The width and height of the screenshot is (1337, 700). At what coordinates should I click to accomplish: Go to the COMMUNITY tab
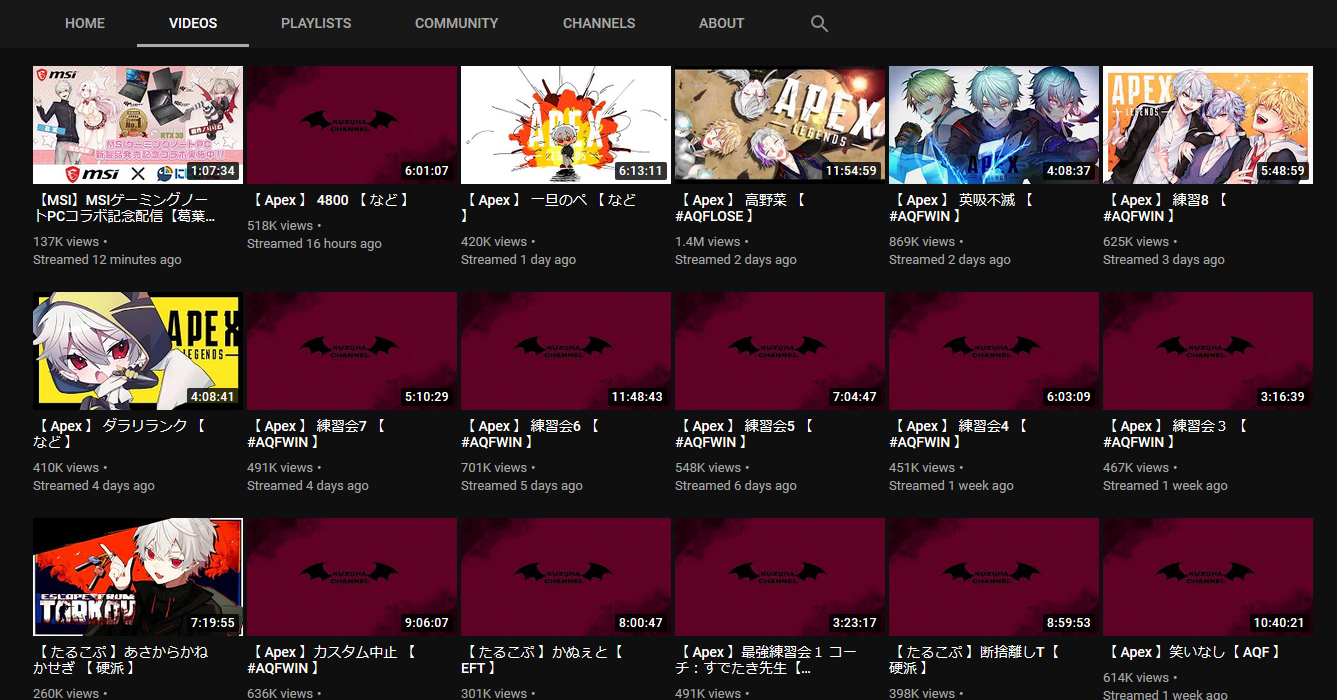coord(456,23)
